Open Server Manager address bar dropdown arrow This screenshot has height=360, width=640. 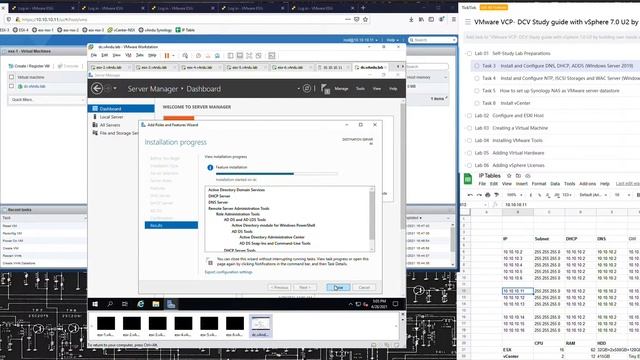click(x=298, y=88)
